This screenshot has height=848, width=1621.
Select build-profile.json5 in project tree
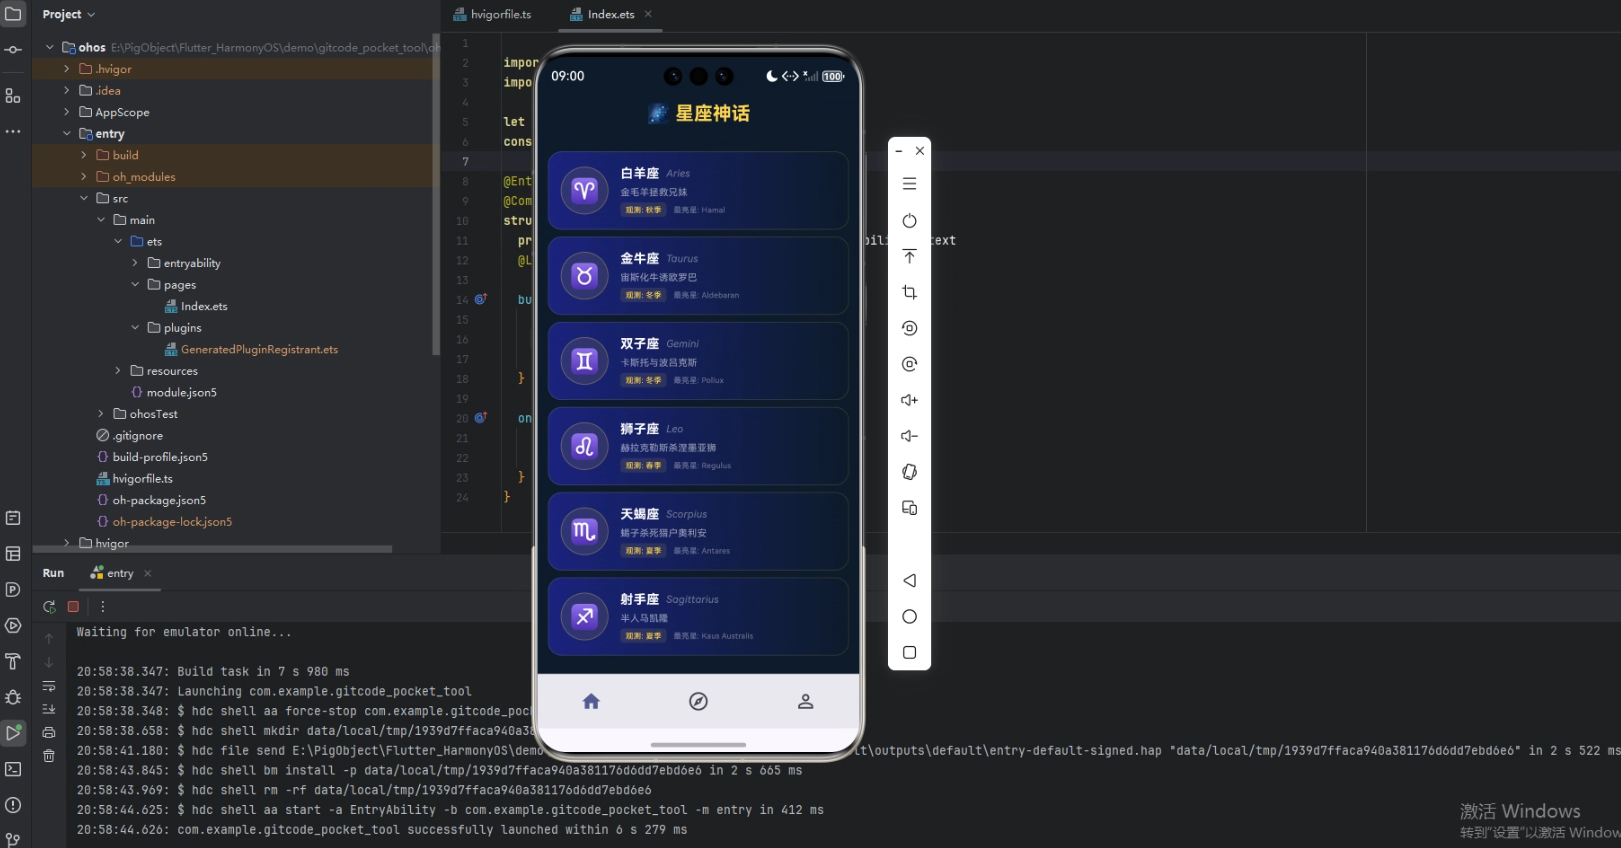160,457
